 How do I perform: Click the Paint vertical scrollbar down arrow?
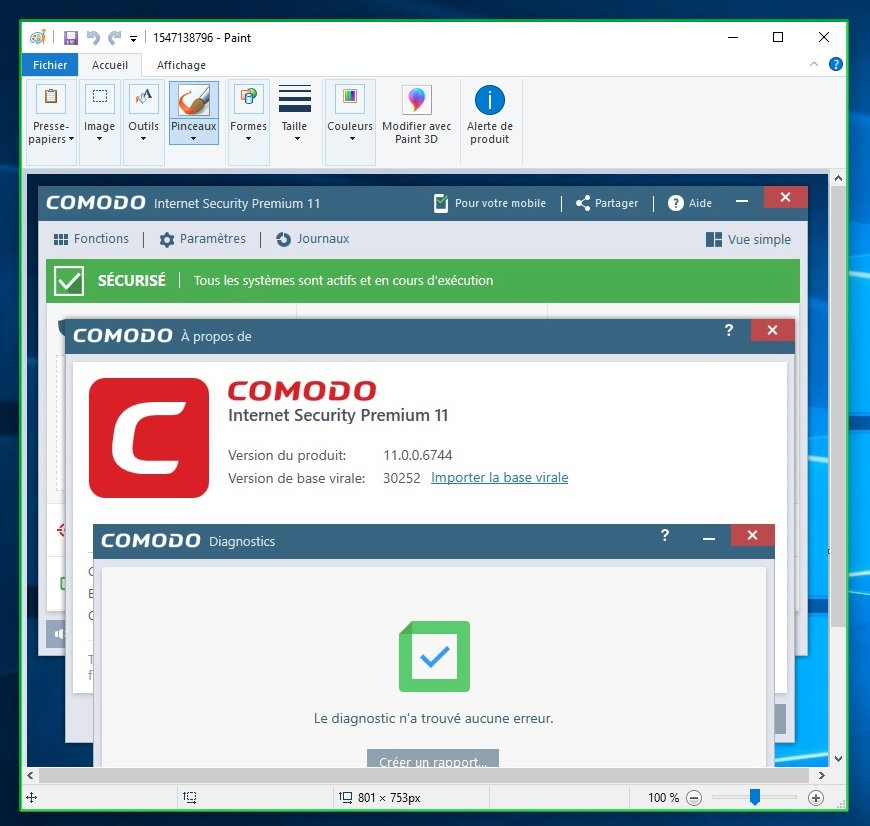[x=838, y=758]
